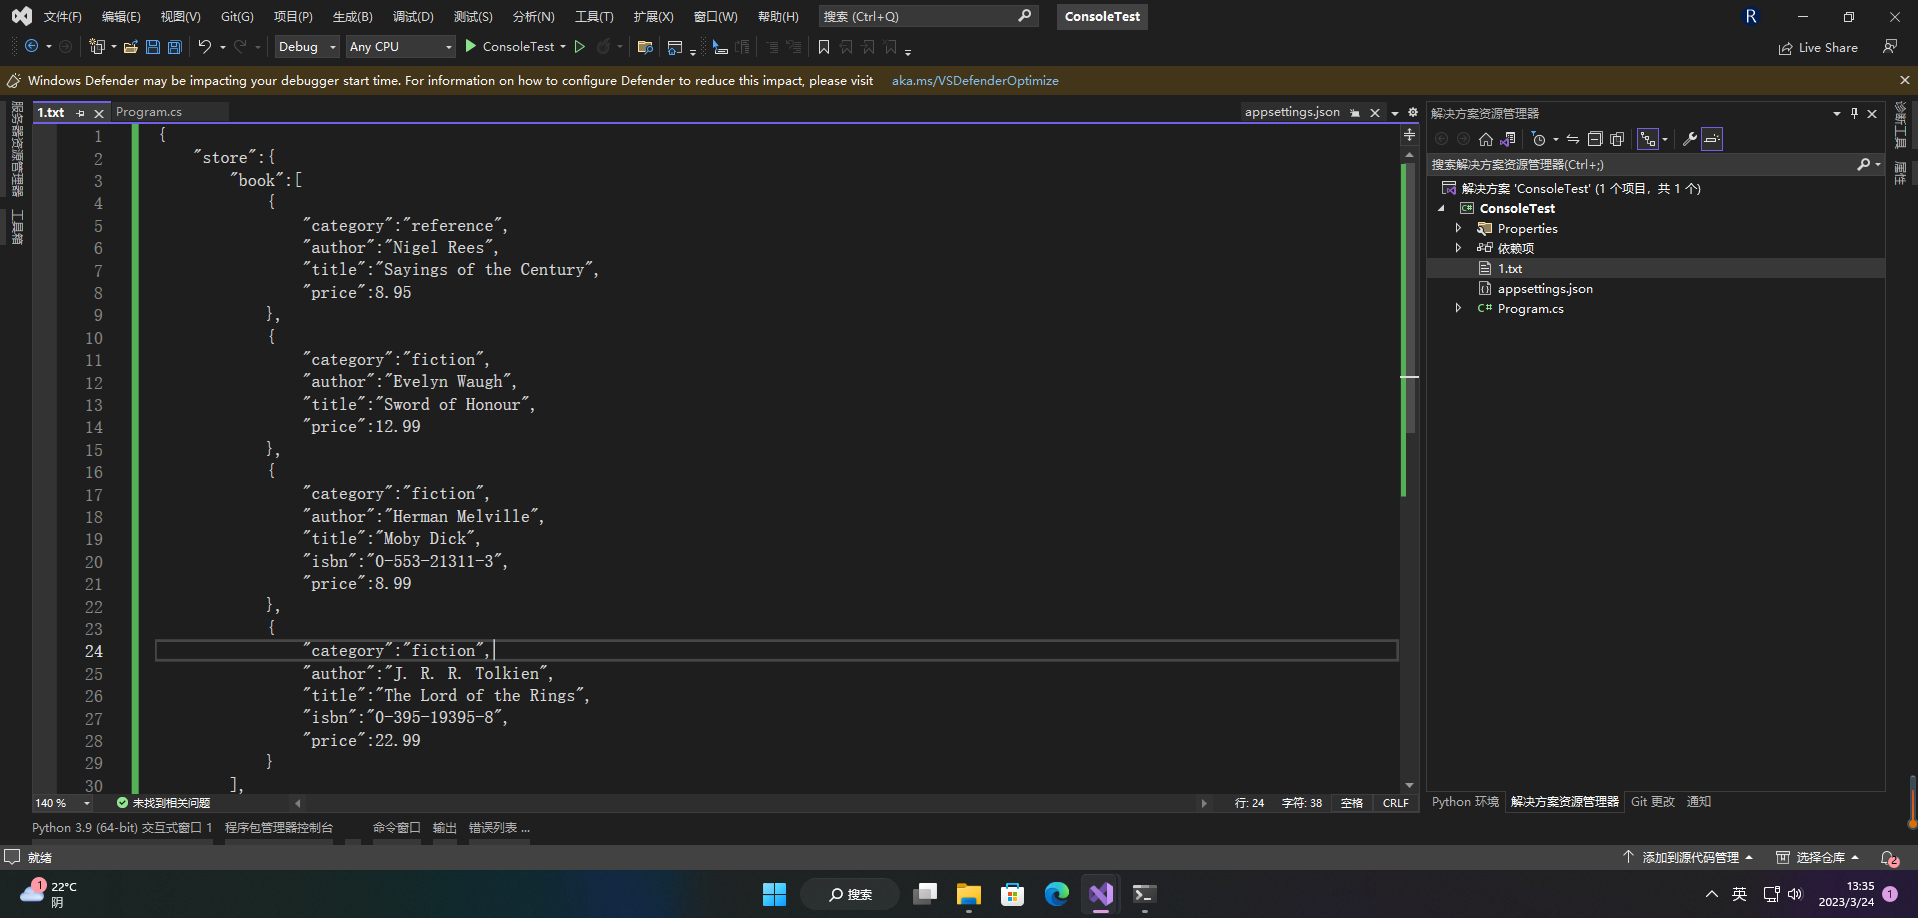This screenshot has height=918, width=1918.
Task: Click the Windows Start button
Action: pyautogui.click(x=775, y=894)
